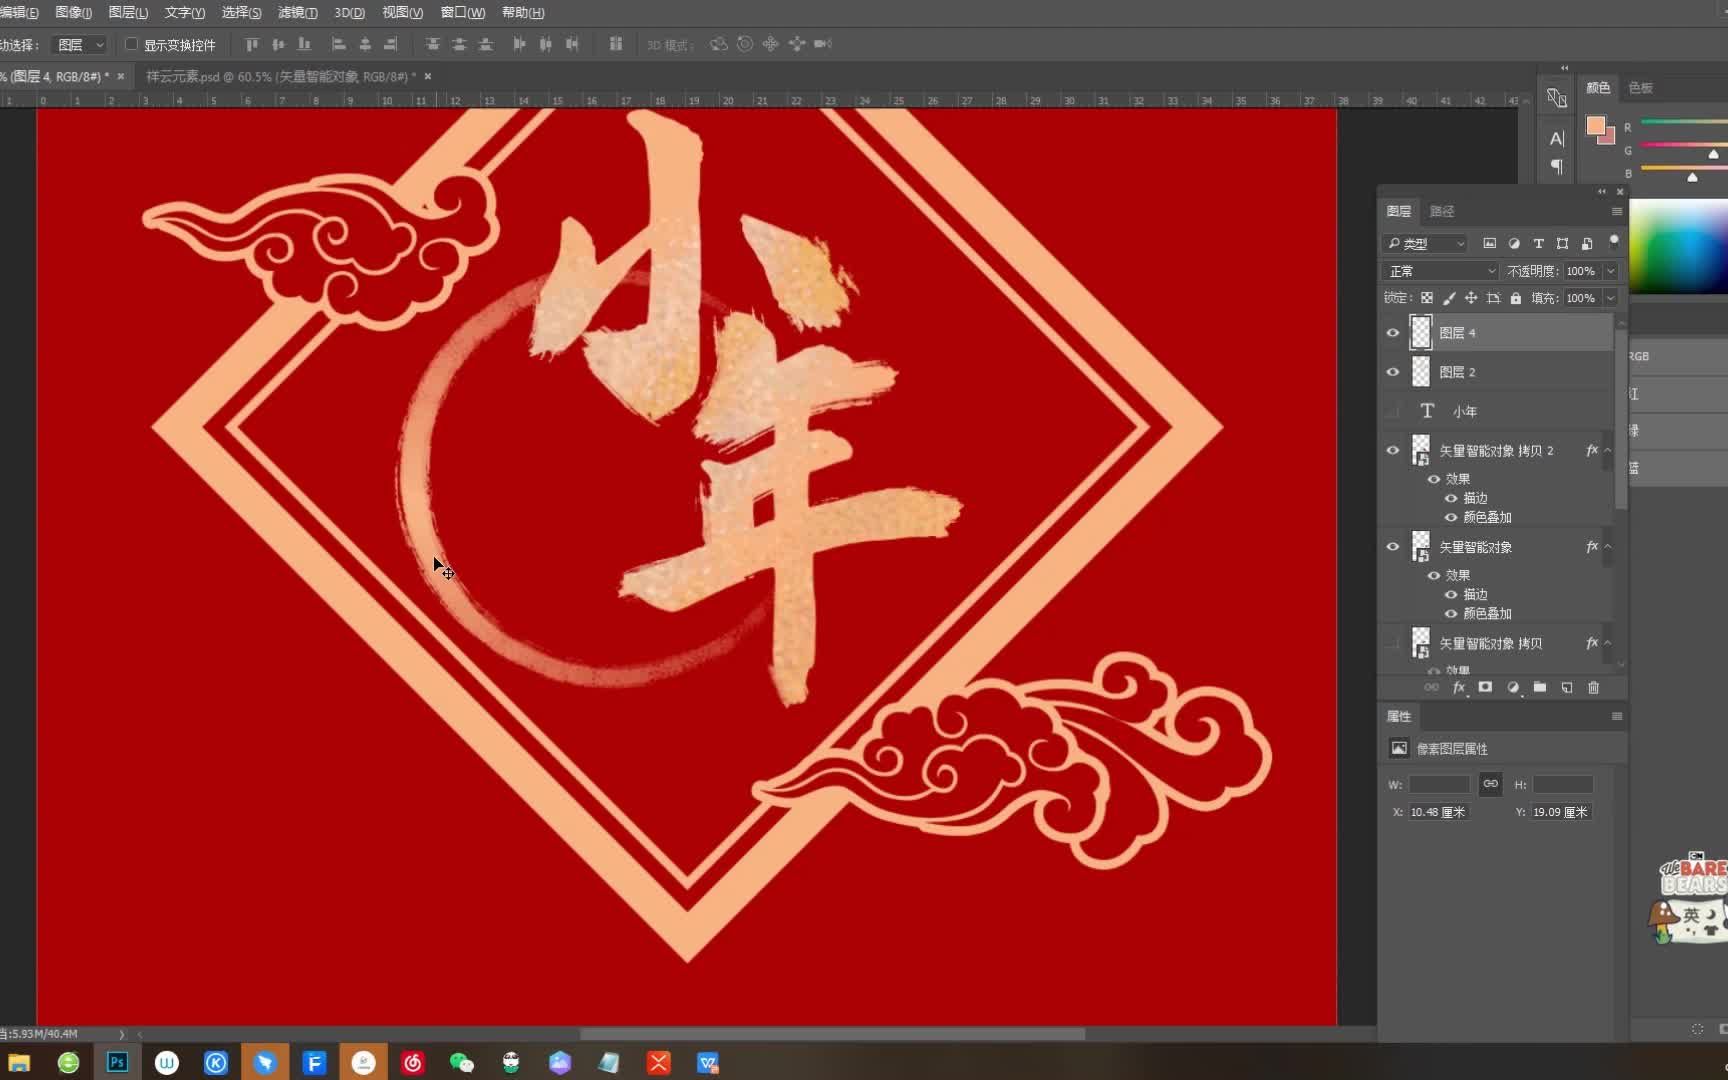Click the Create new adjustment layer icon
Viewport: 1728px width, 1080px height.
click(x=1513, y=687)
